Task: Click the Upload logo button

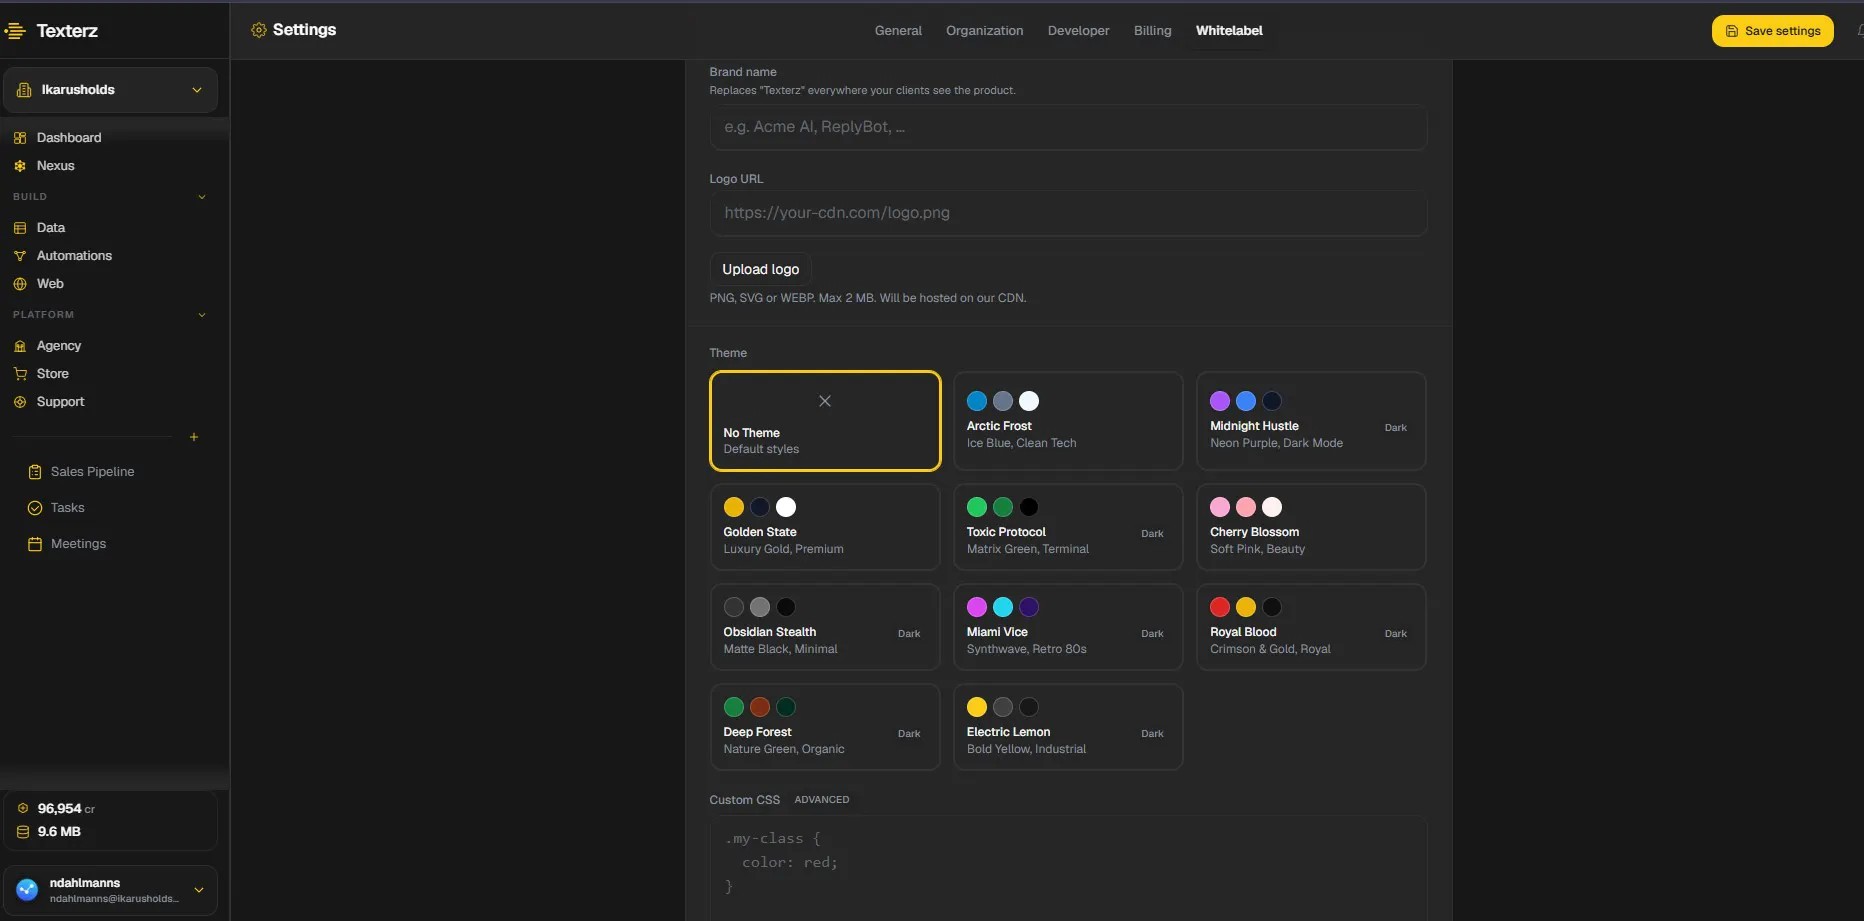Action: coord(761,269)
